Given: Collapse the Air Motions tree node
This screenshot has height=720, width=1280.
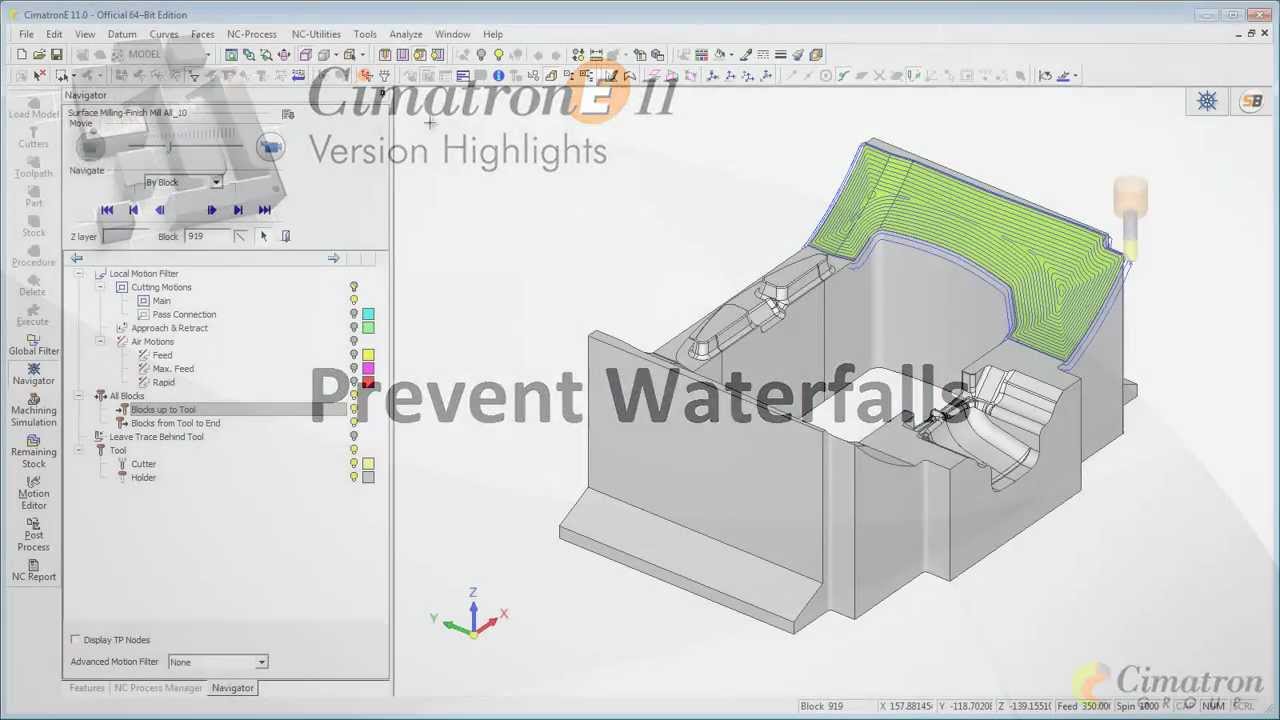Looking at the screenshot, I should point(100,342).
